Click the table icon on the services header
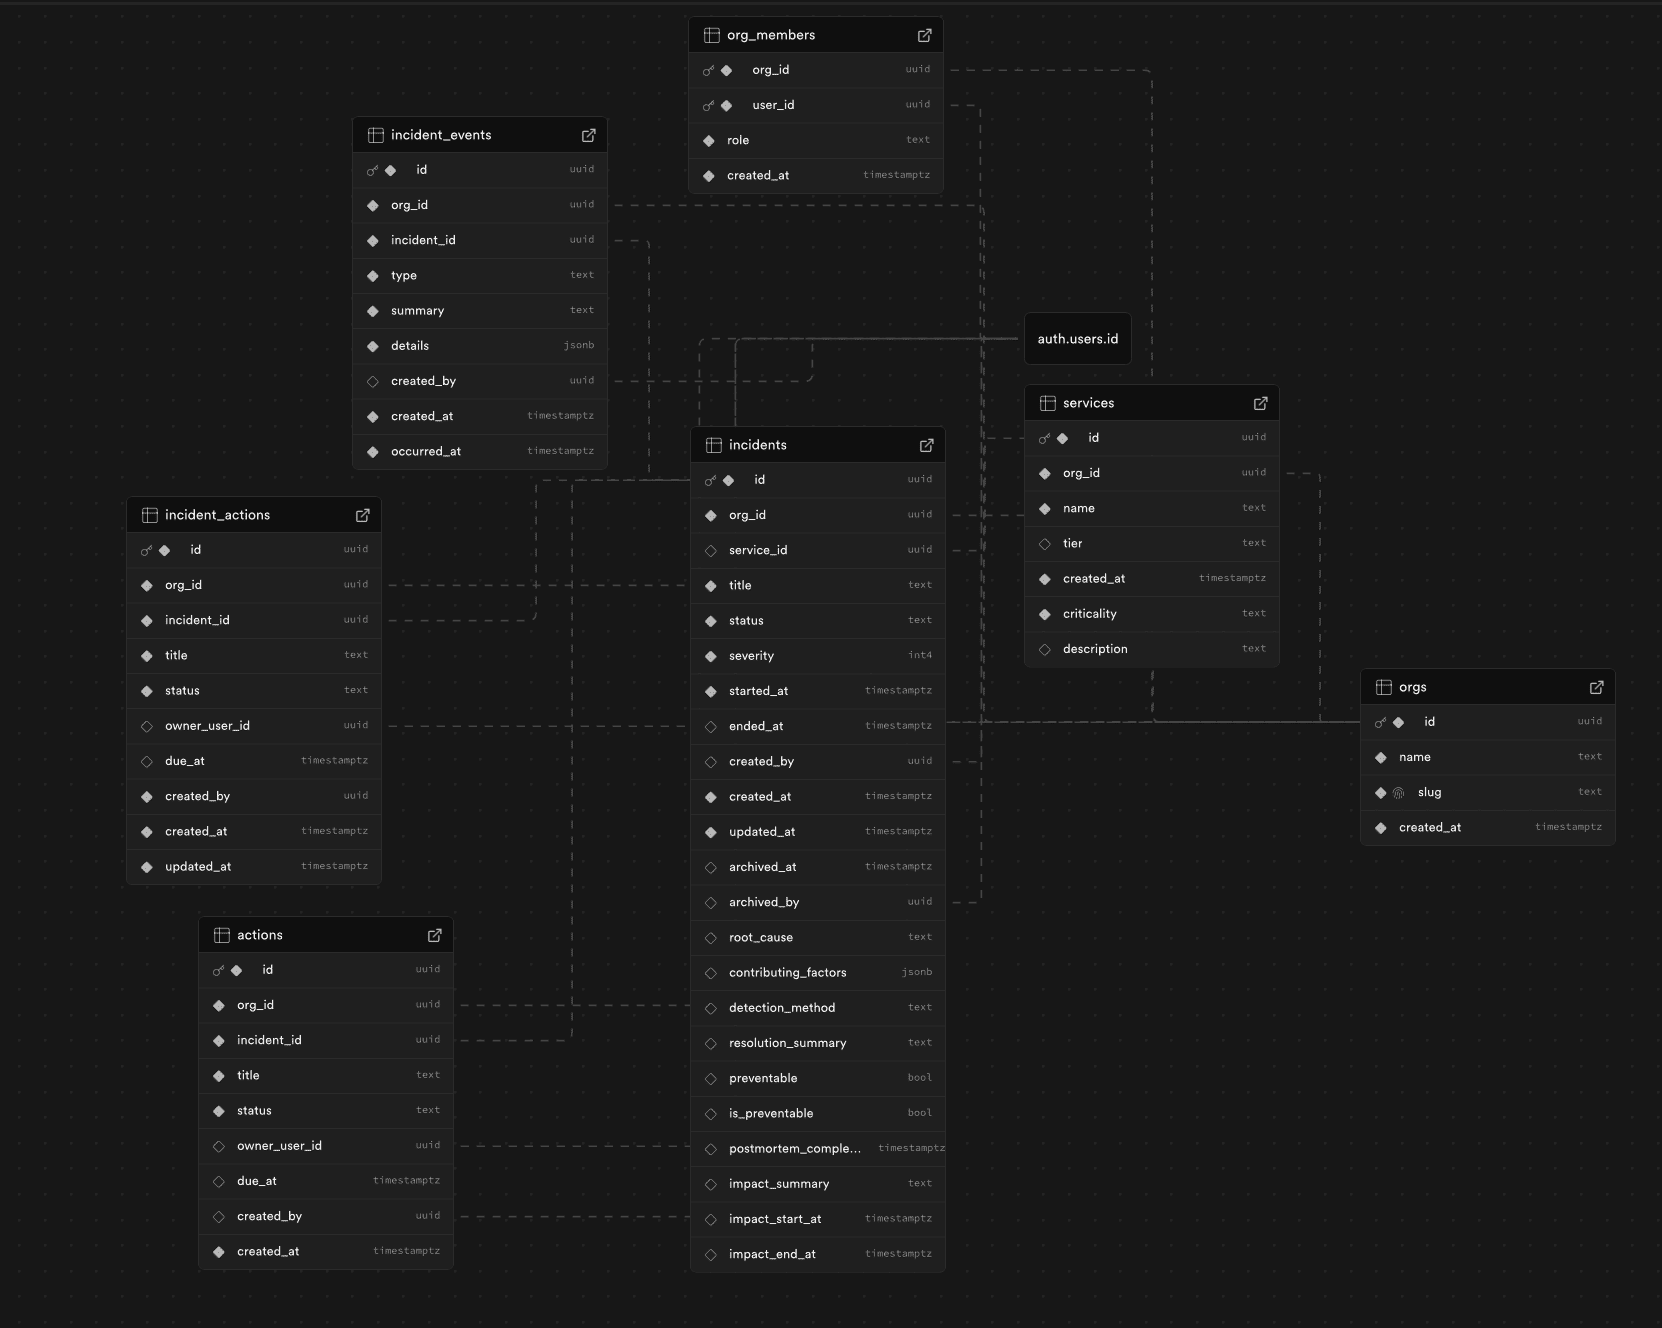Viewport: 1662px width, 1328px height. pyautogui.click(x=1047, y=403)
